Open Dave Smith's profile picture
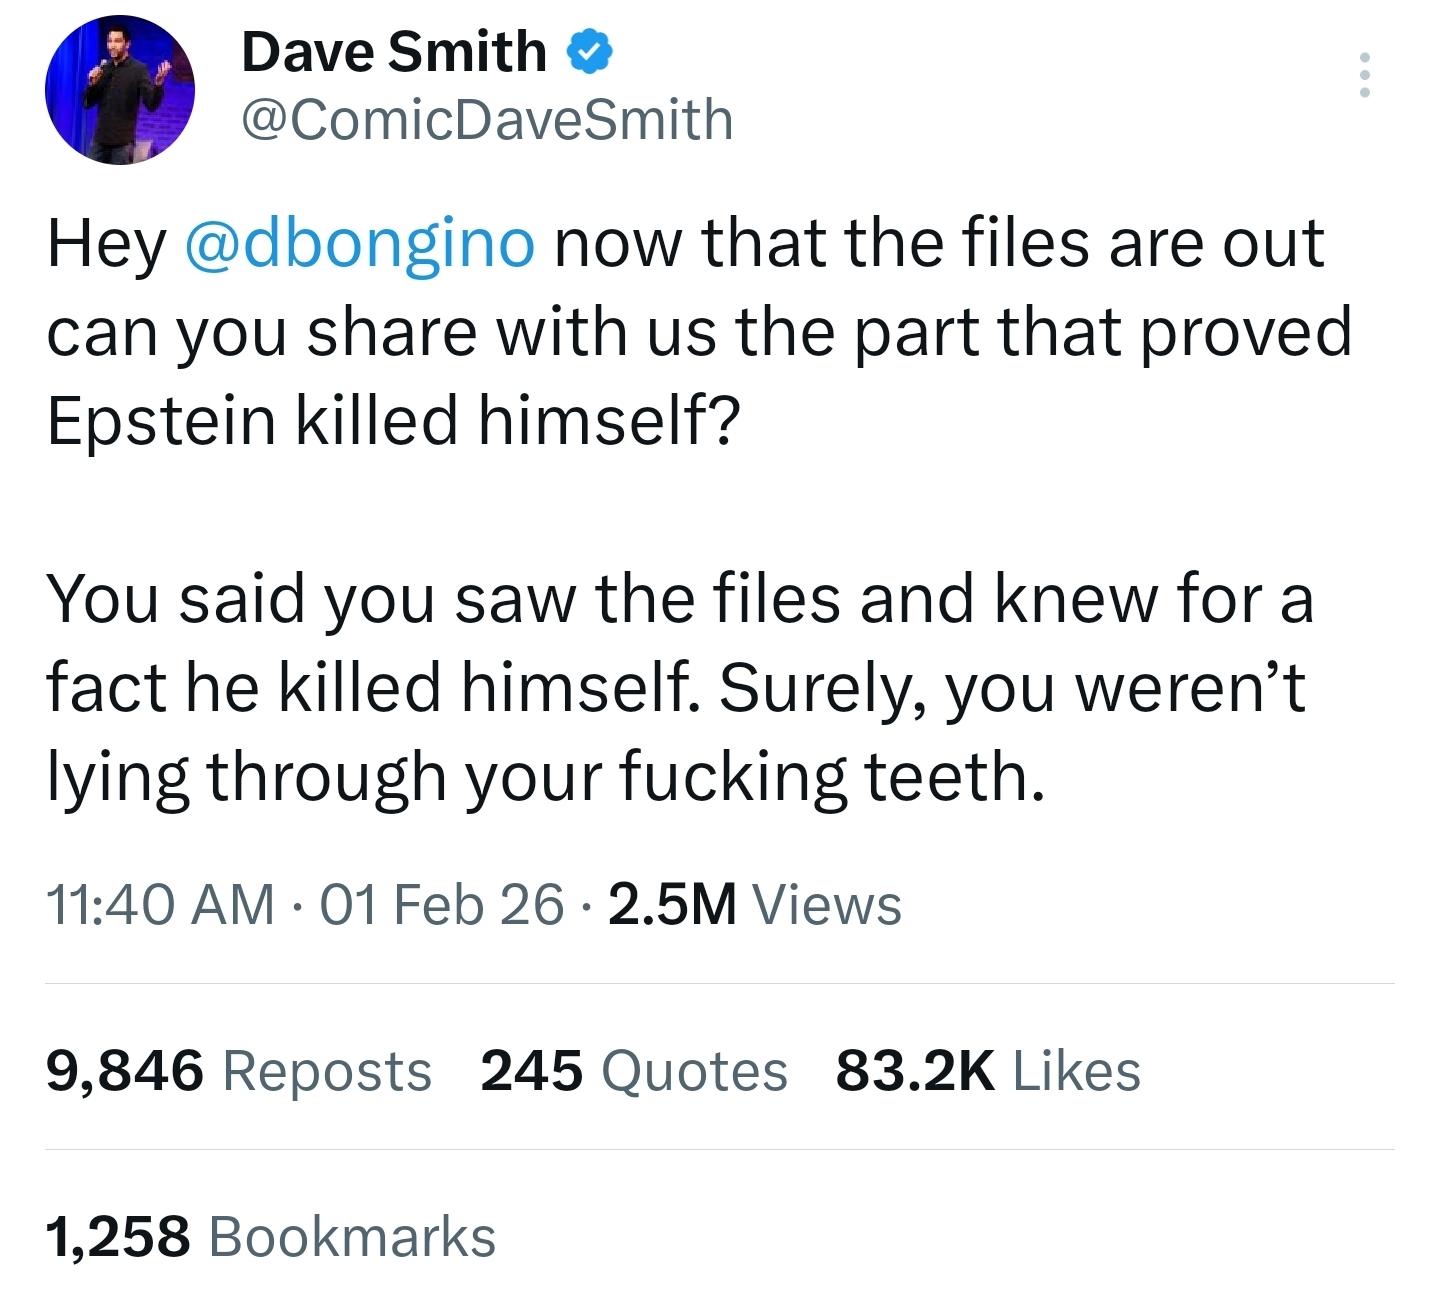Screen dimensions: 1439x1294 119,90
